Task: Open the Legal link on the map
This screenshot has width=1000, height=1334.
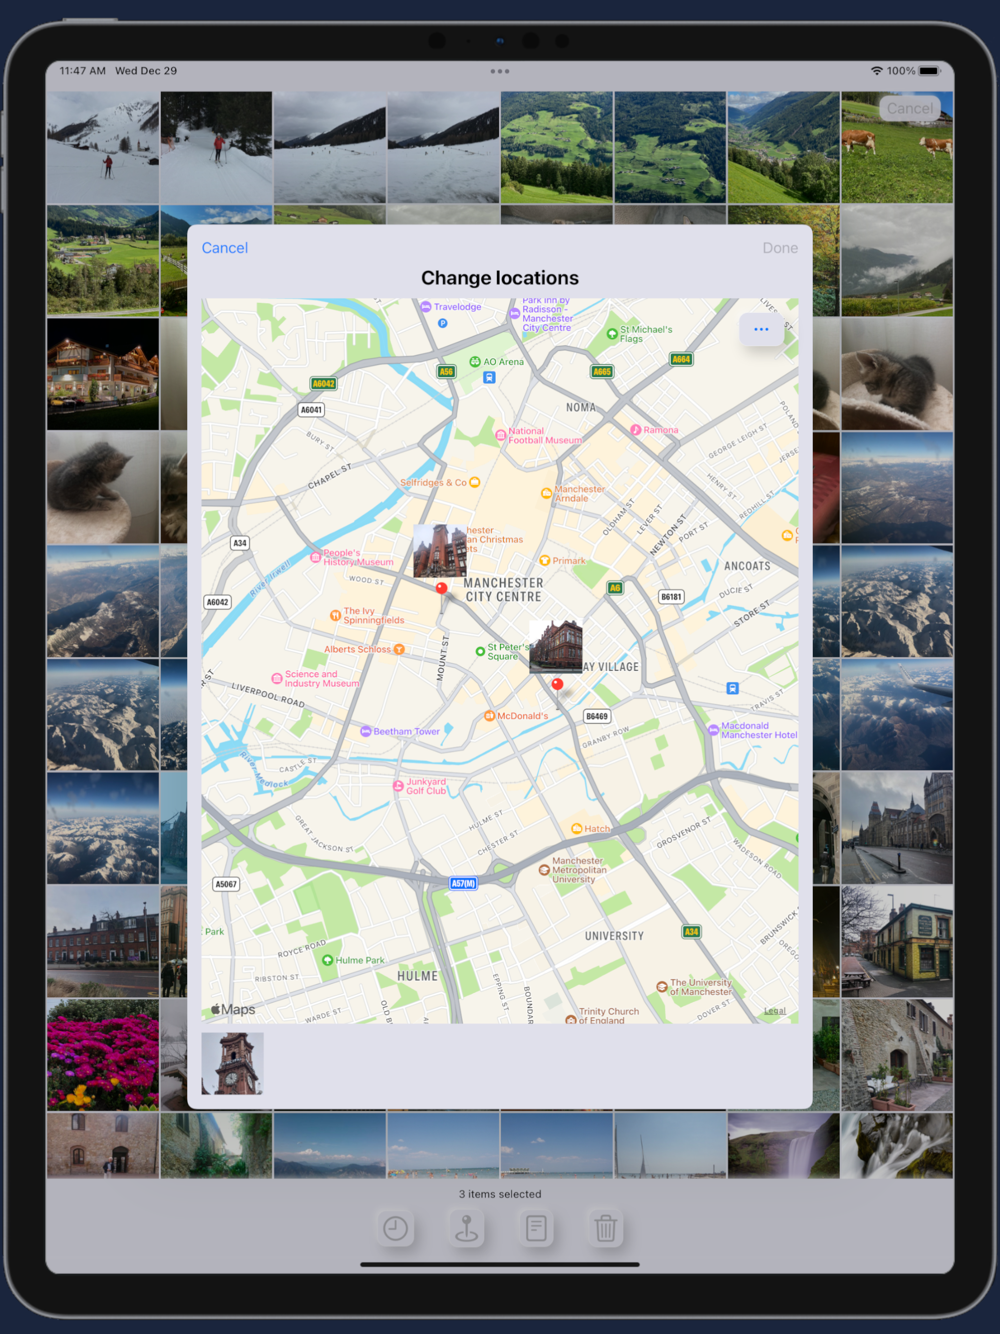Action: [775, 1011]
